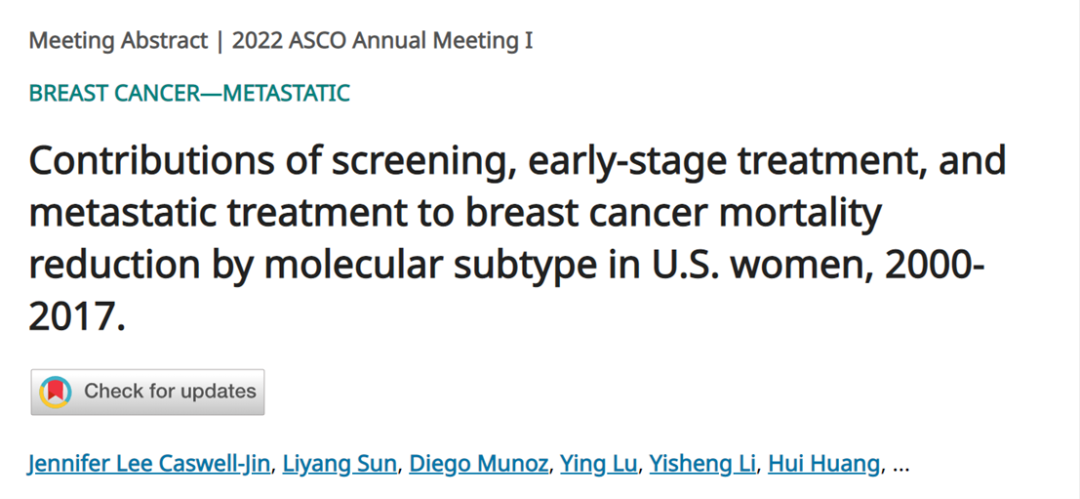Click '2017.' at the title's end

(x=77, y=318)
